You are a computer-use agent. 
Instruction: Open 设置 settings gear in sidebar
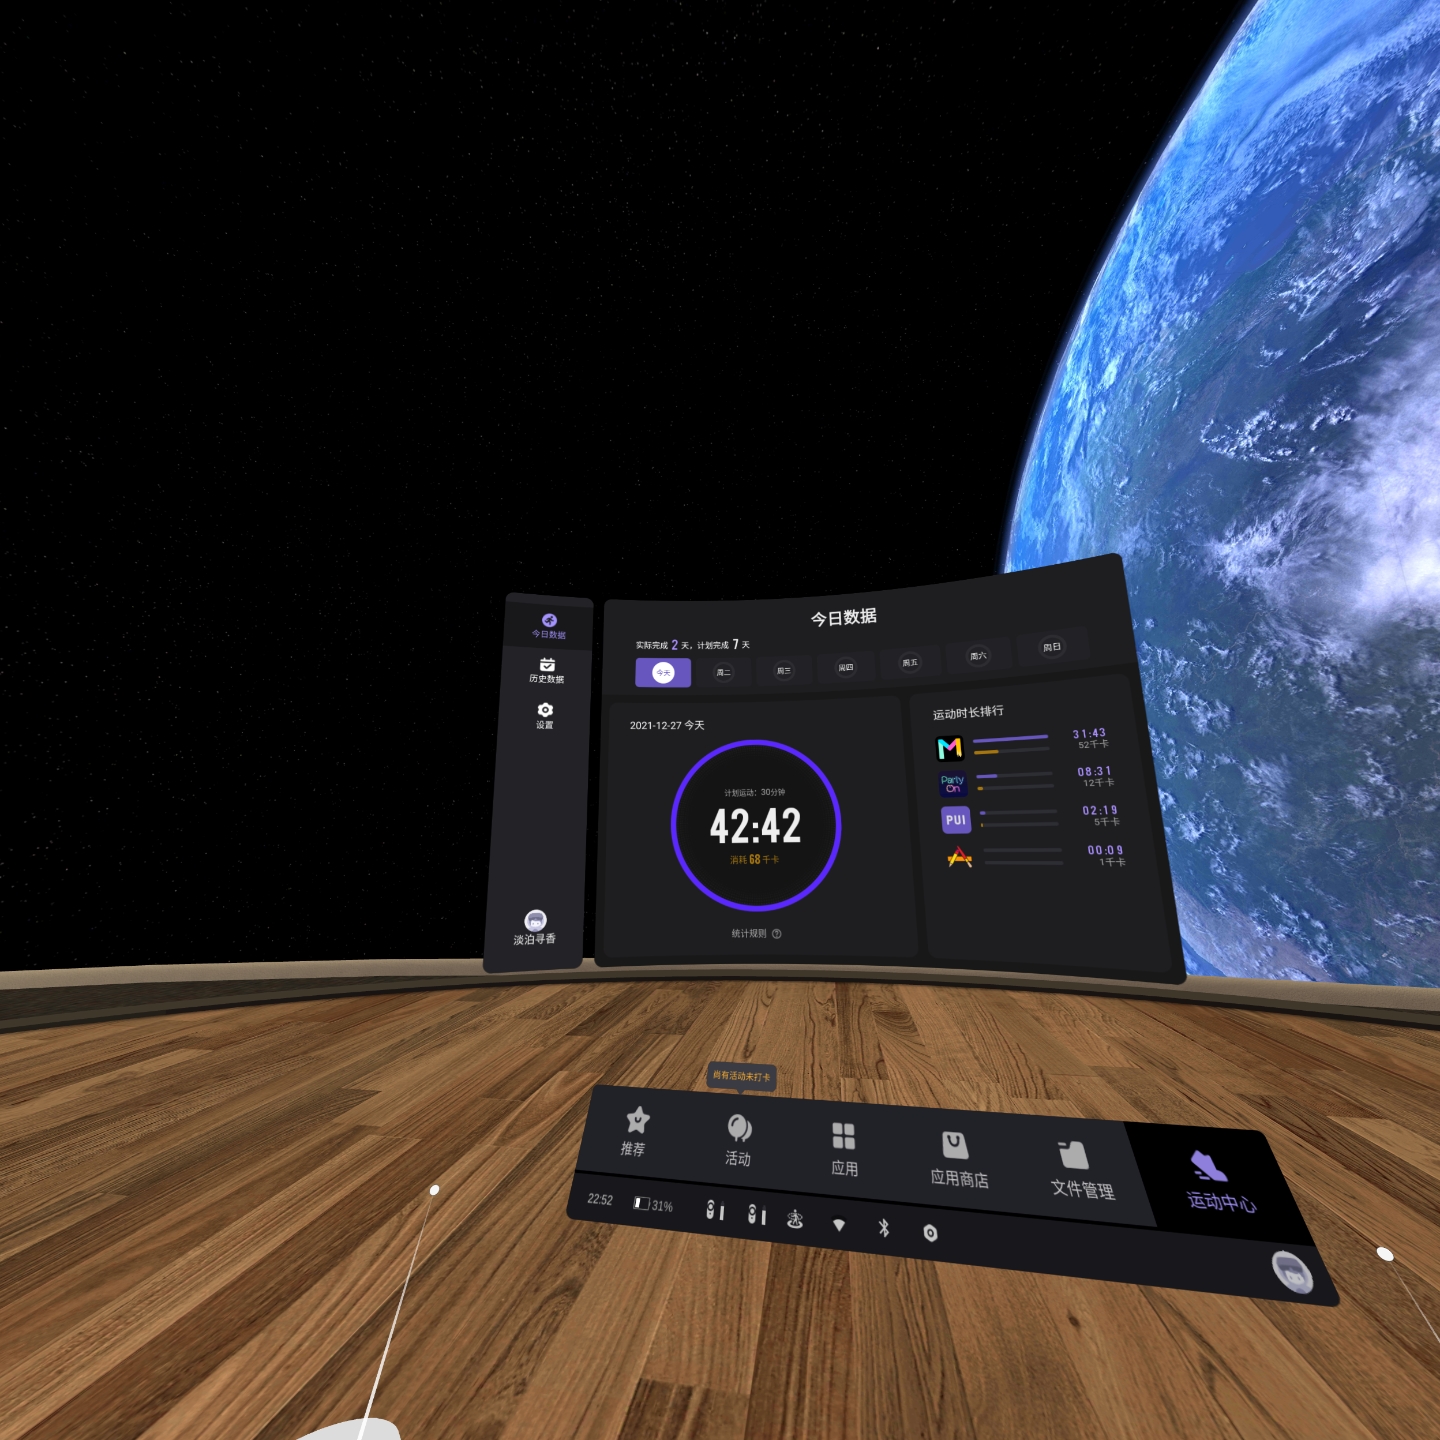[545, 714]
